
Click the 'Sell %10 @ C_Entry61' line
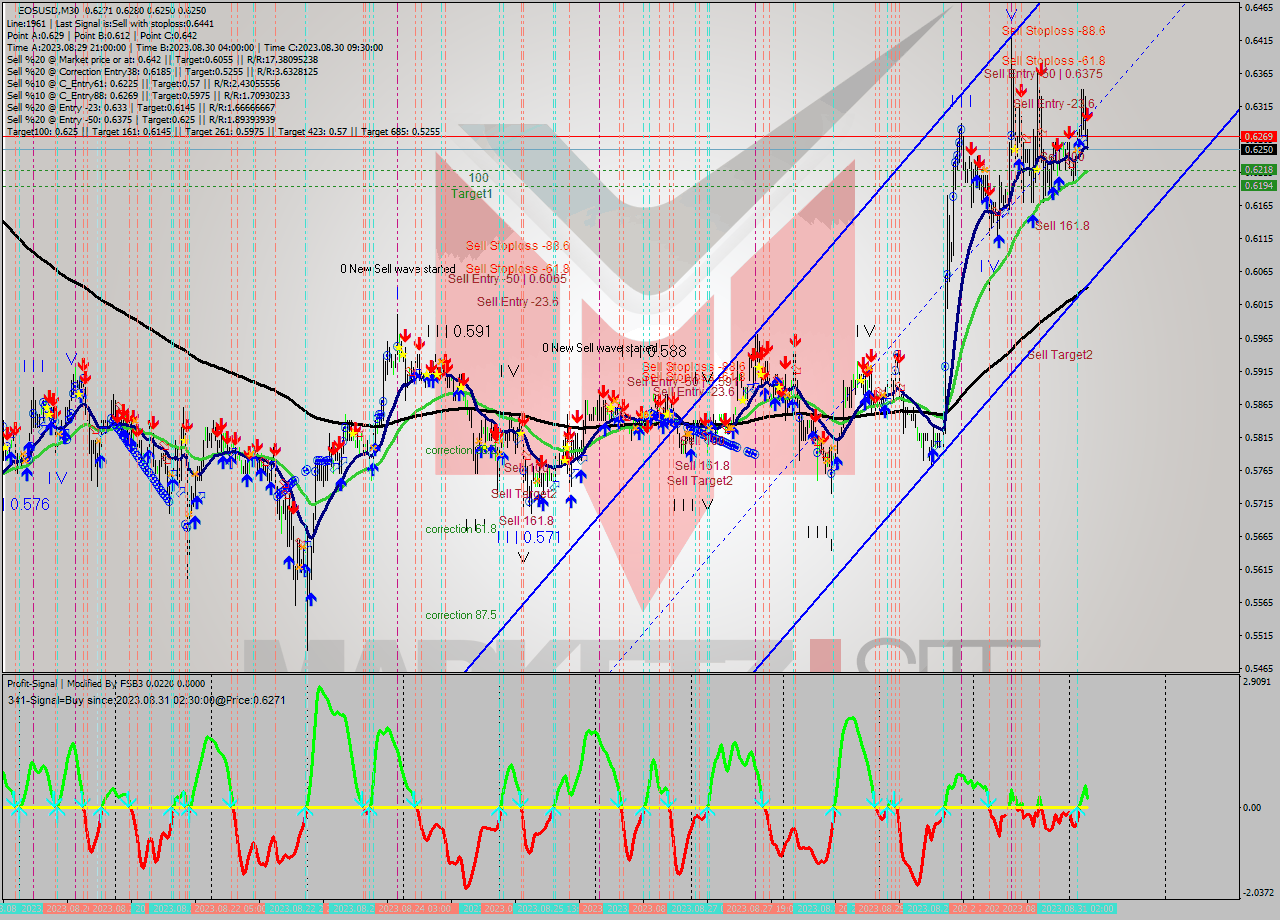144,84
